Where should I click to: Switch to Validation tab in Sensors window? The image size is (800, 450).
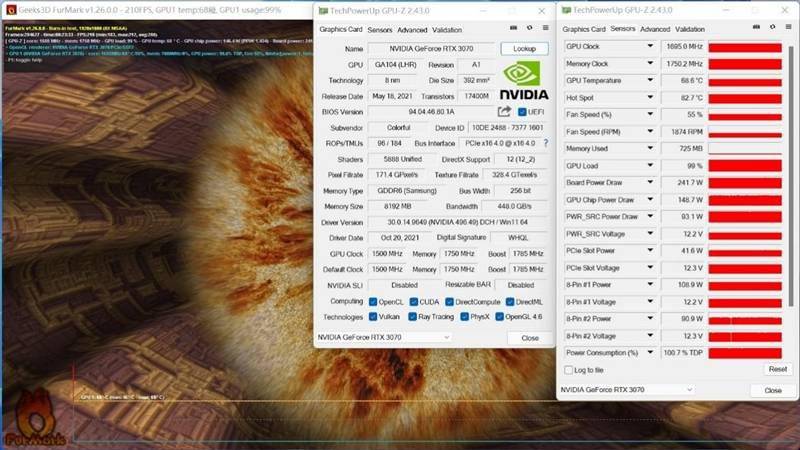(x=690, y=29)
